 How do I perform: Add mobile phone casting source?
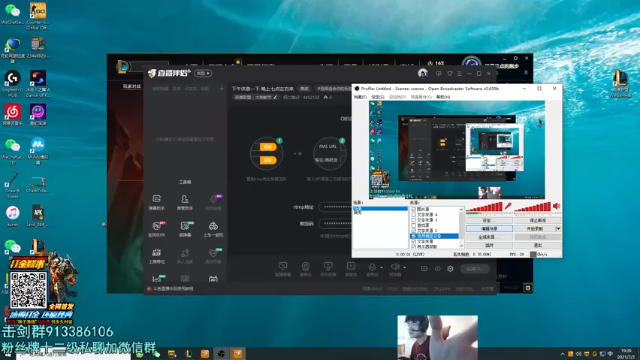click(x=328, y=269)
